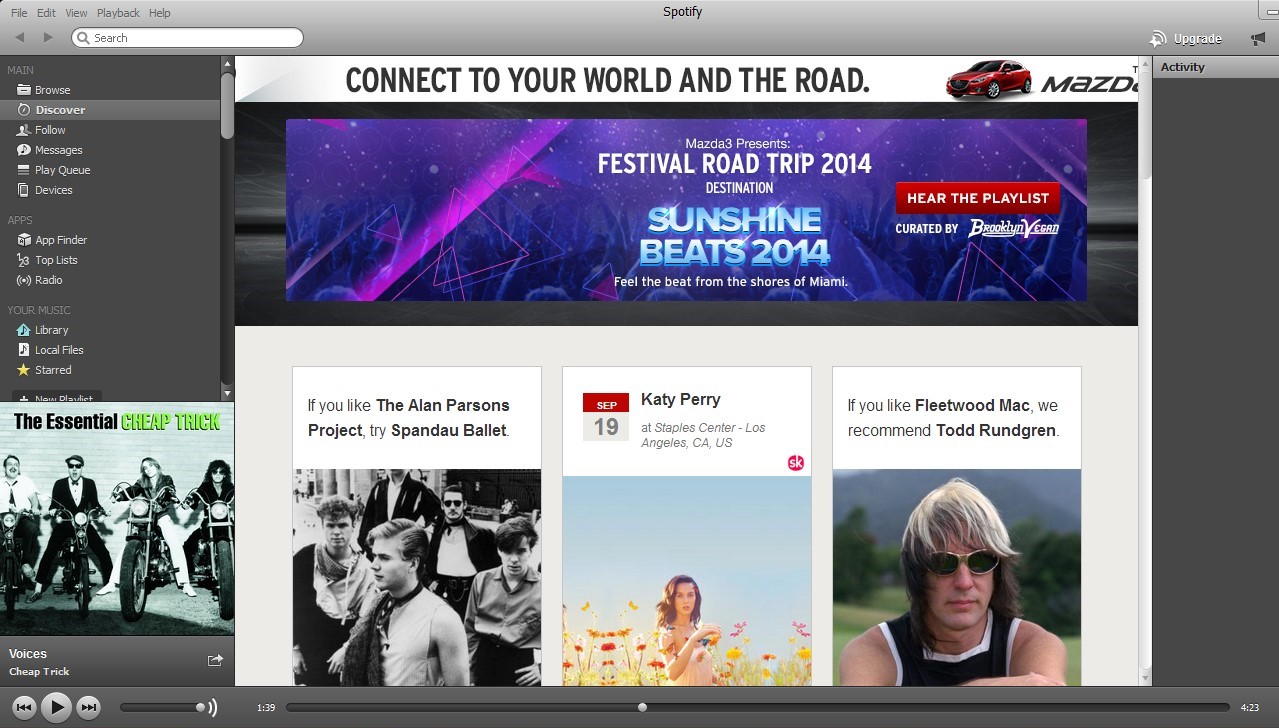Click the sidebar scrollbar up arrow
Image resolution: width=1279 pixels, height=728 pixels.
pos(227,64)
